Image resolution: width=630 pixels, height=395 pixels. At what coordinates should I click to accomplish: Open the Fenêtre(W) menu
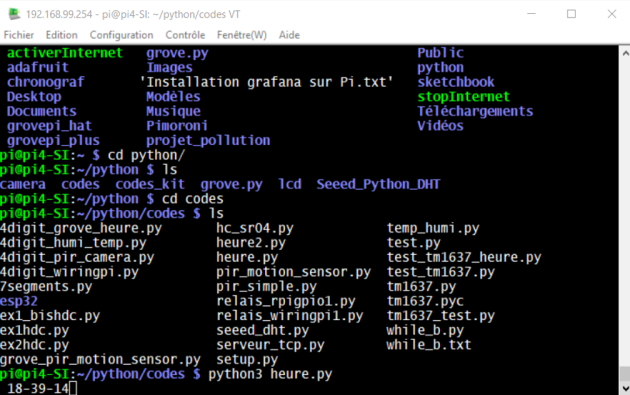(242, 35)
